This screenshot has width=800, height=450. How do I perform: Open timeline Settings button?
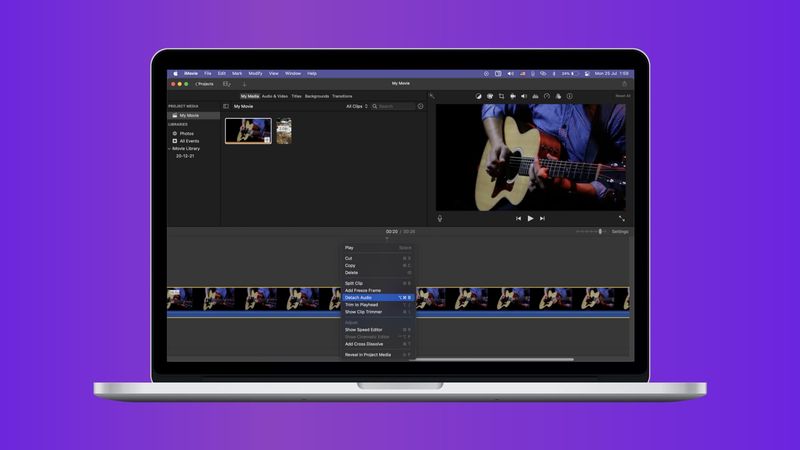tap(620, 232)
